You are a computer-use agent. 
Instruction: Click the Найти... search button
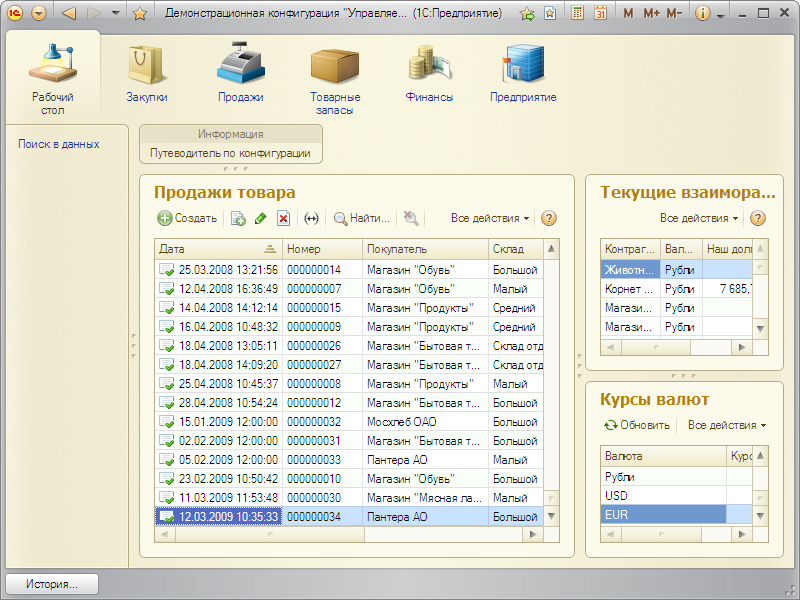(362, 218)
